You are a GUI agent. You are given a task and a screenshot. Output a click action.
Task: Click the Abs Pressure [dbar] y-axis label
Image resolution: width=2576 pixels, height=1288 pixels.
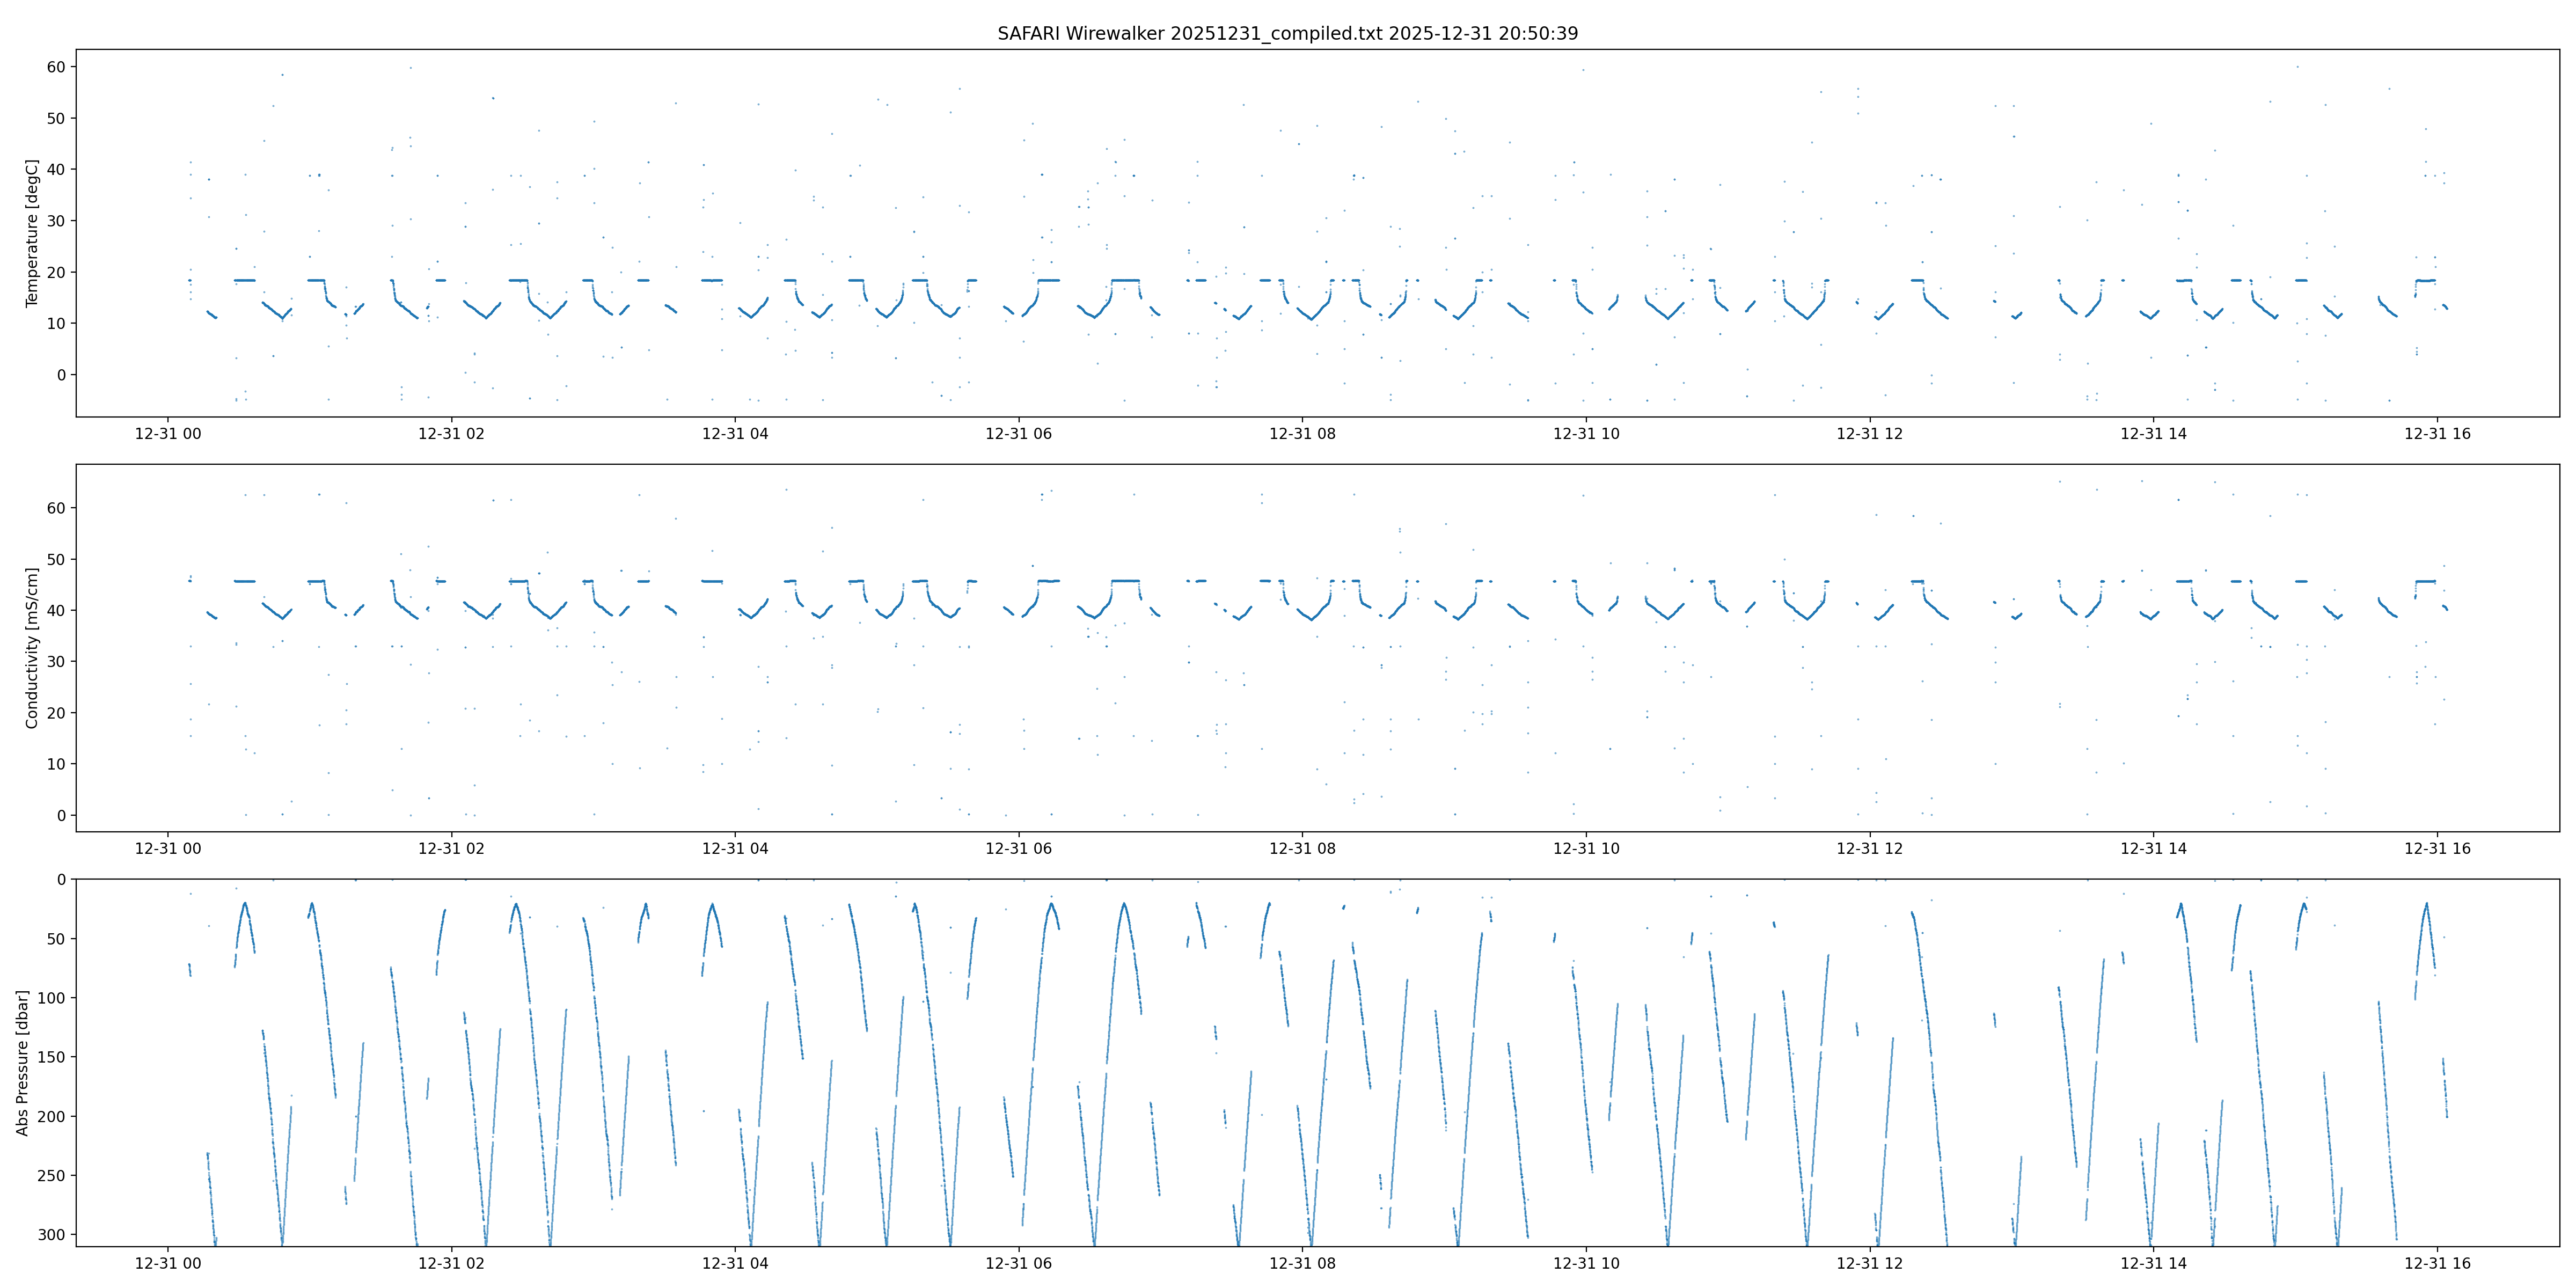(22, 1062)
